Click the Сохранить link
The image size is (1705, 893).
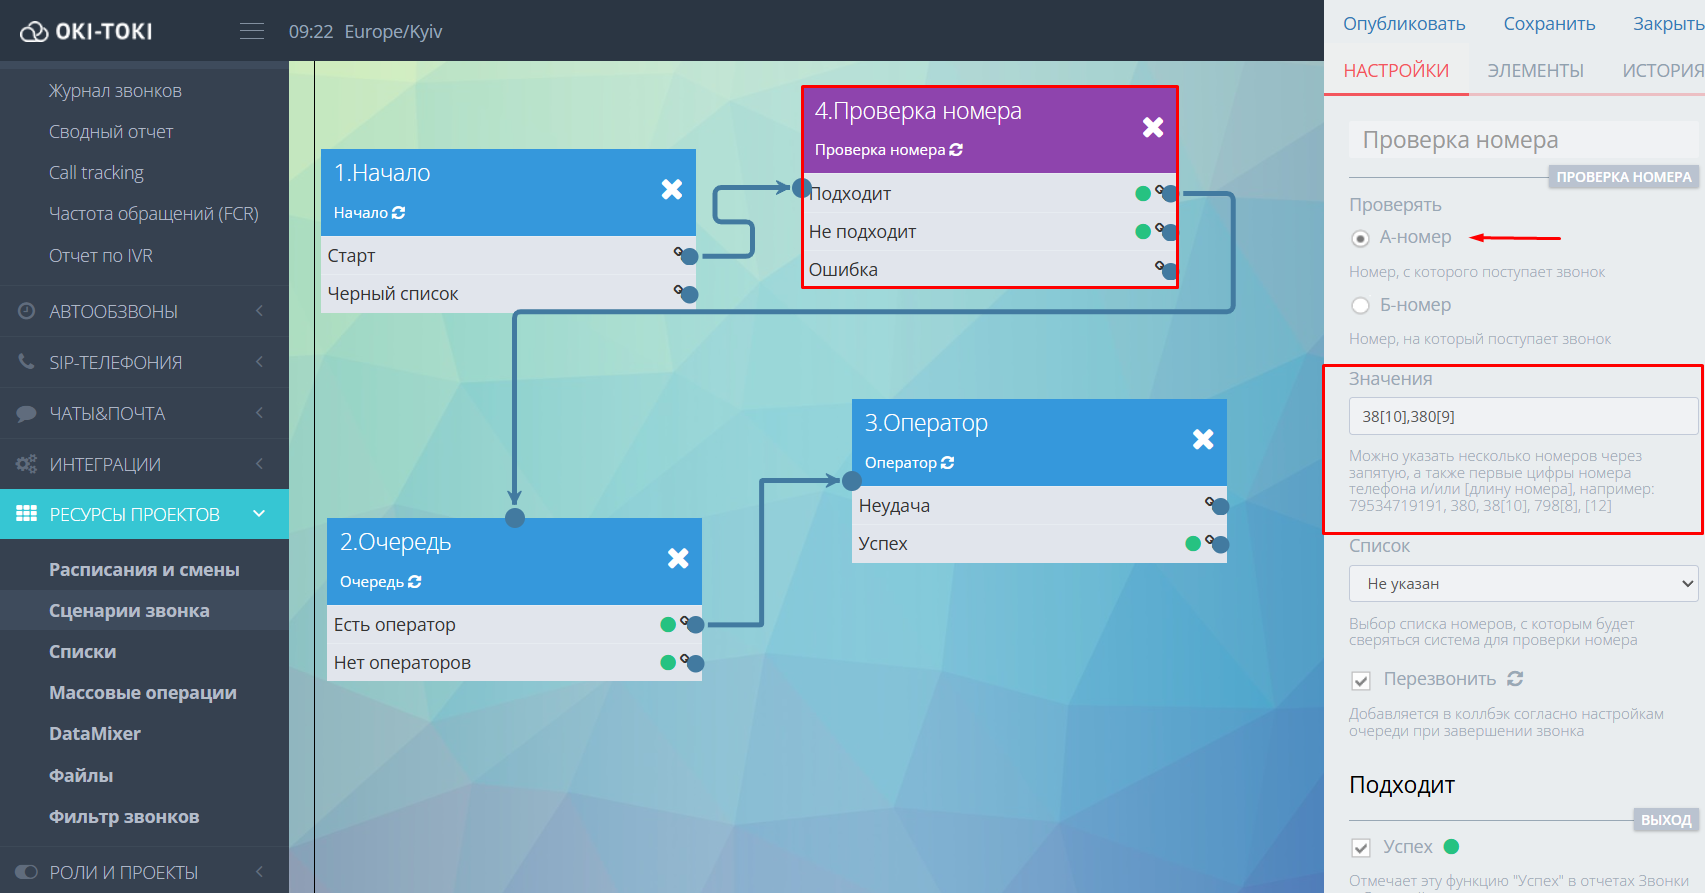(1549, 24)
